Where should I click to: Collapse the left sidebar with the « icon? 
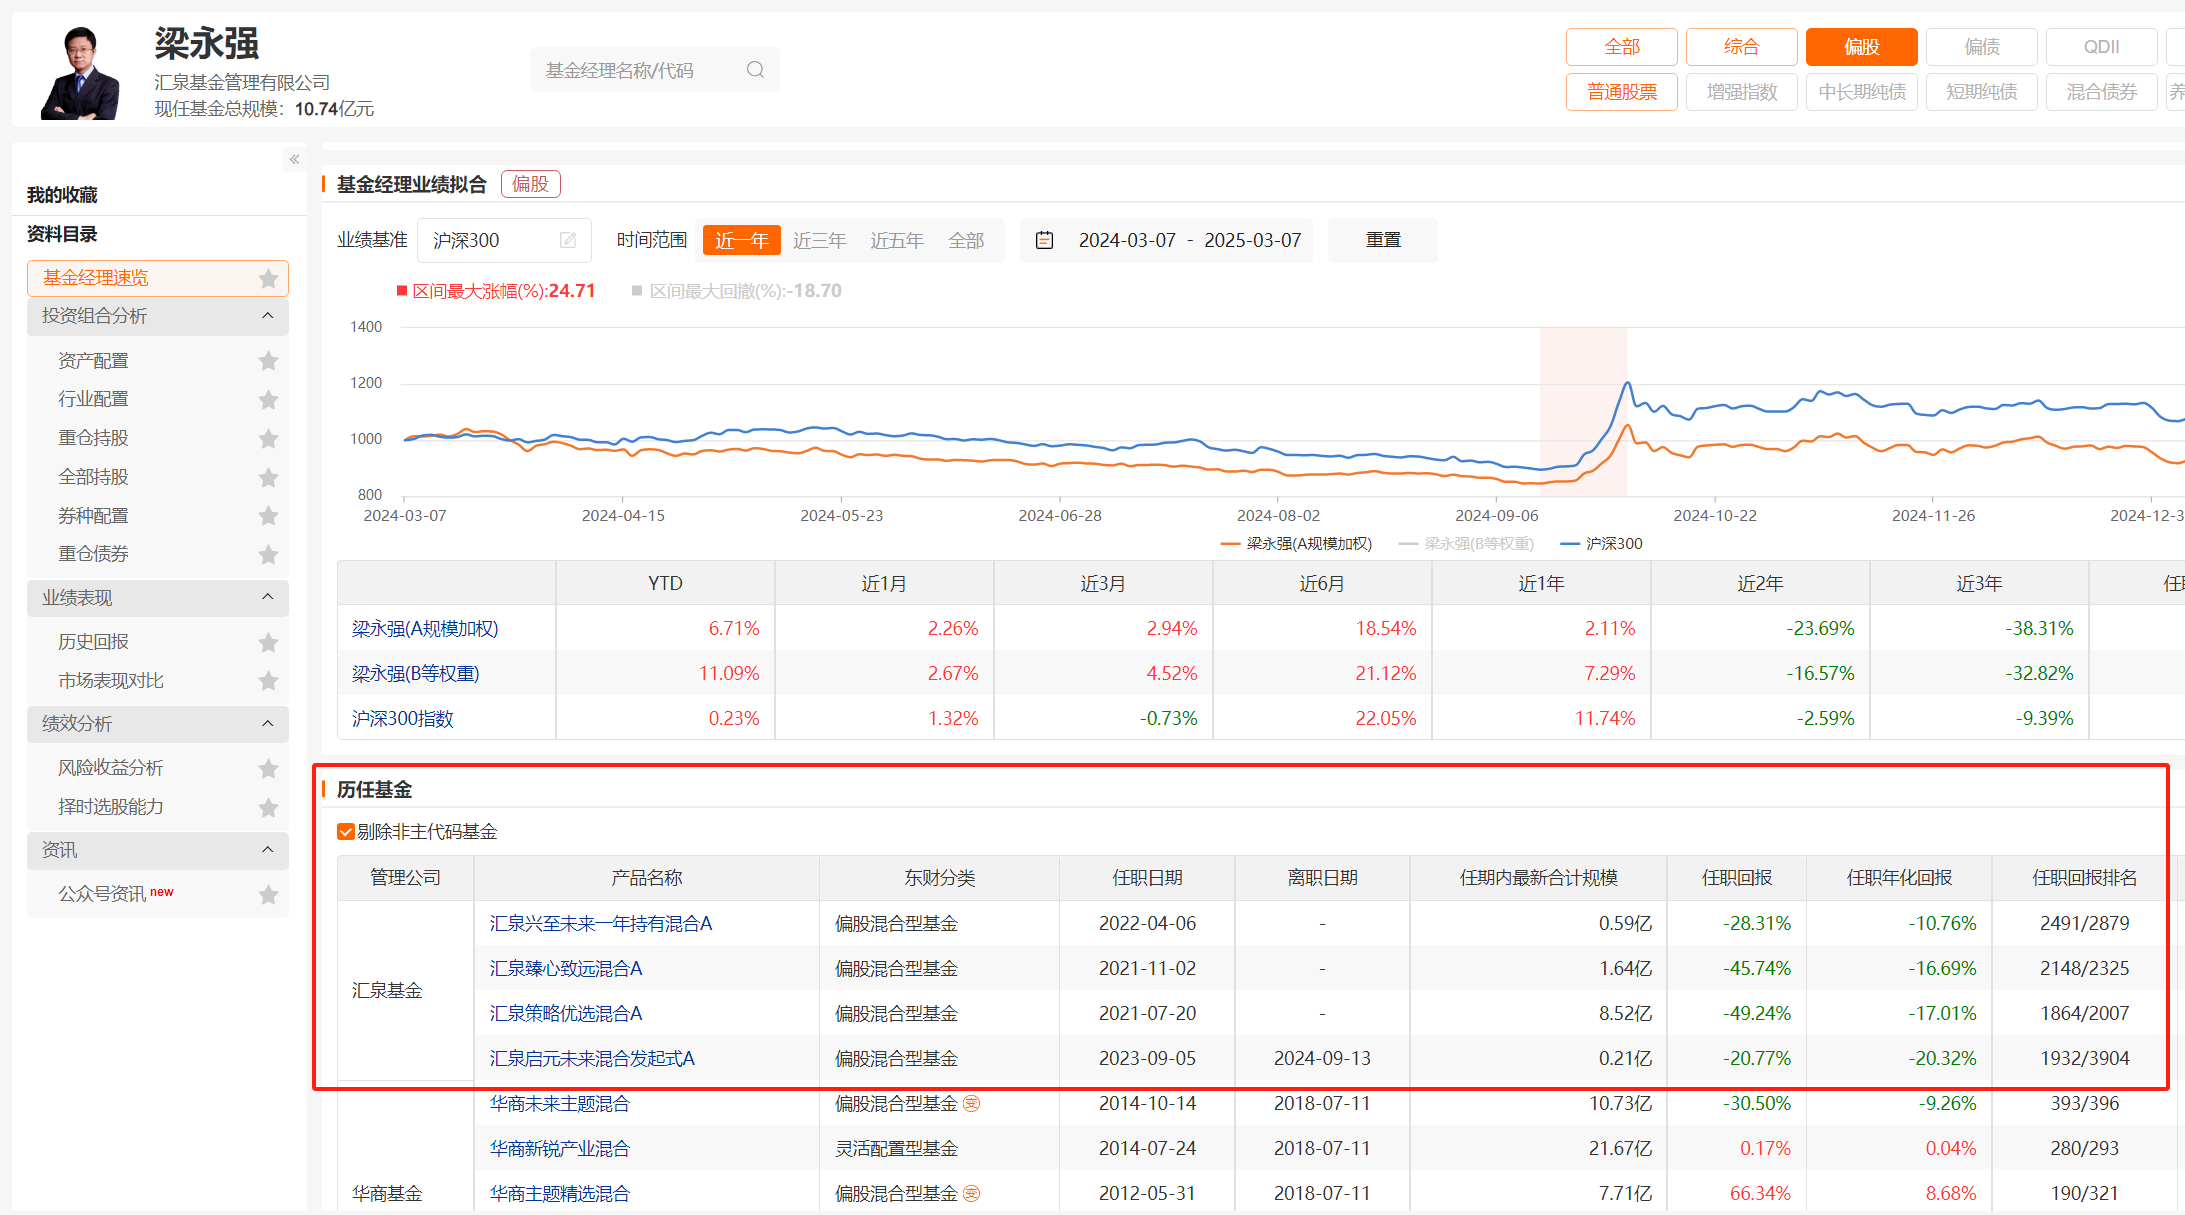click(294, 158)
